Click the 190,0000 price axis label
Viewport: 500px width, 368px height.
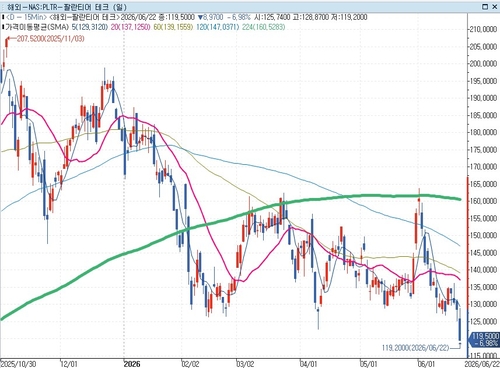pyautogui.click(x=483, y=98)
